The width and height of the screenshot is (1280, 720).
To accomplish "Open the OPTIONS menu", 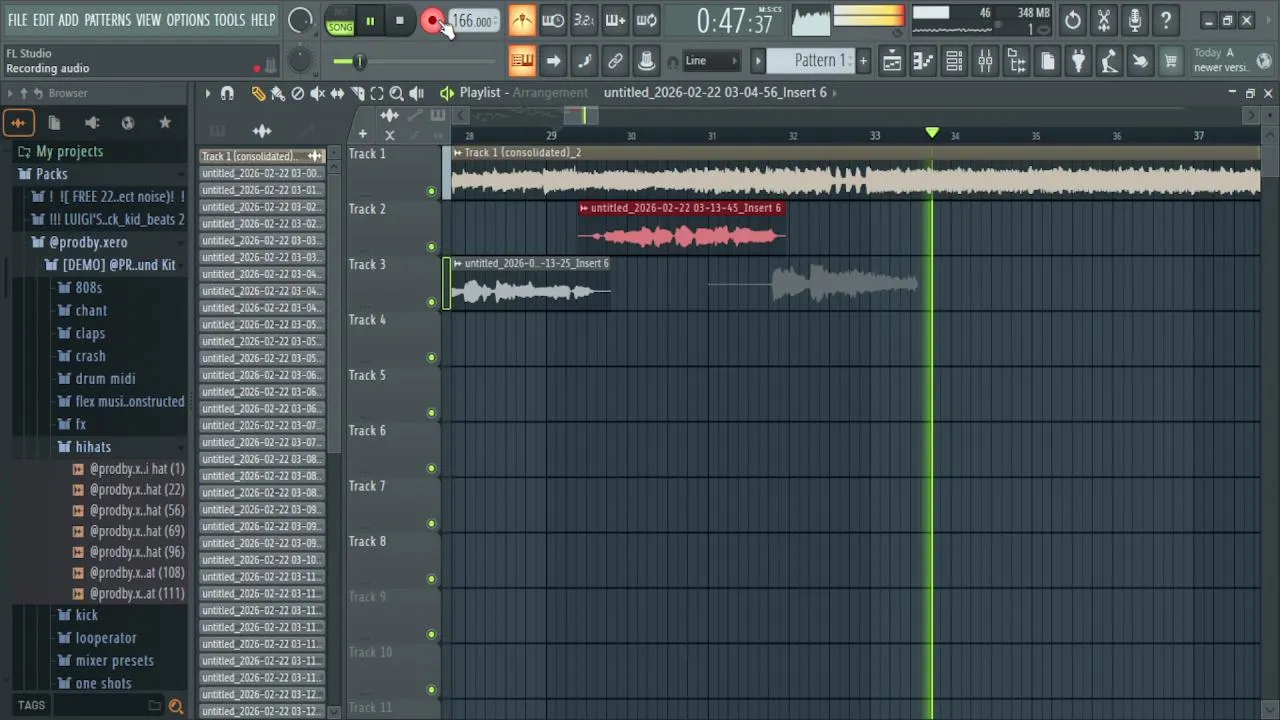I will pos(188,20).
